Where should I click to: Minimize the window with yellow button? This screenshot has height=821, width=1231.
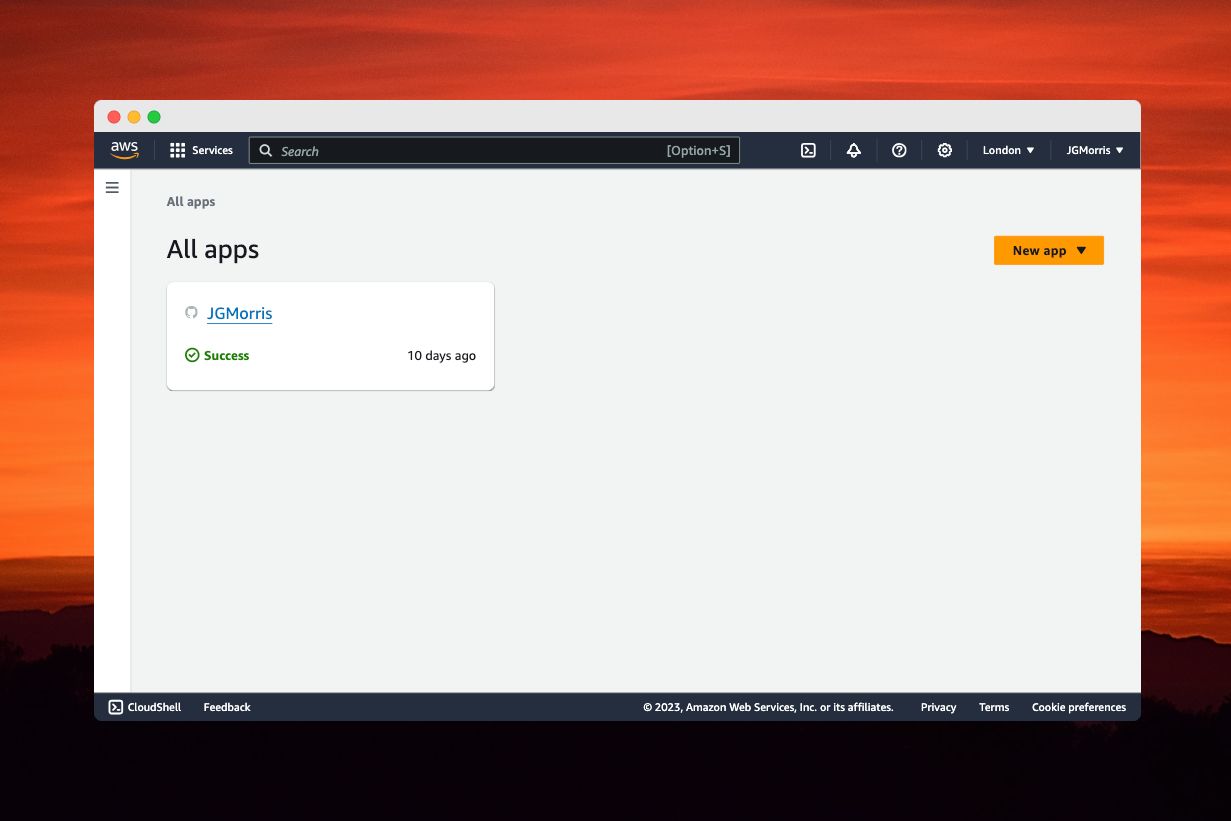[x=134, y=117]
